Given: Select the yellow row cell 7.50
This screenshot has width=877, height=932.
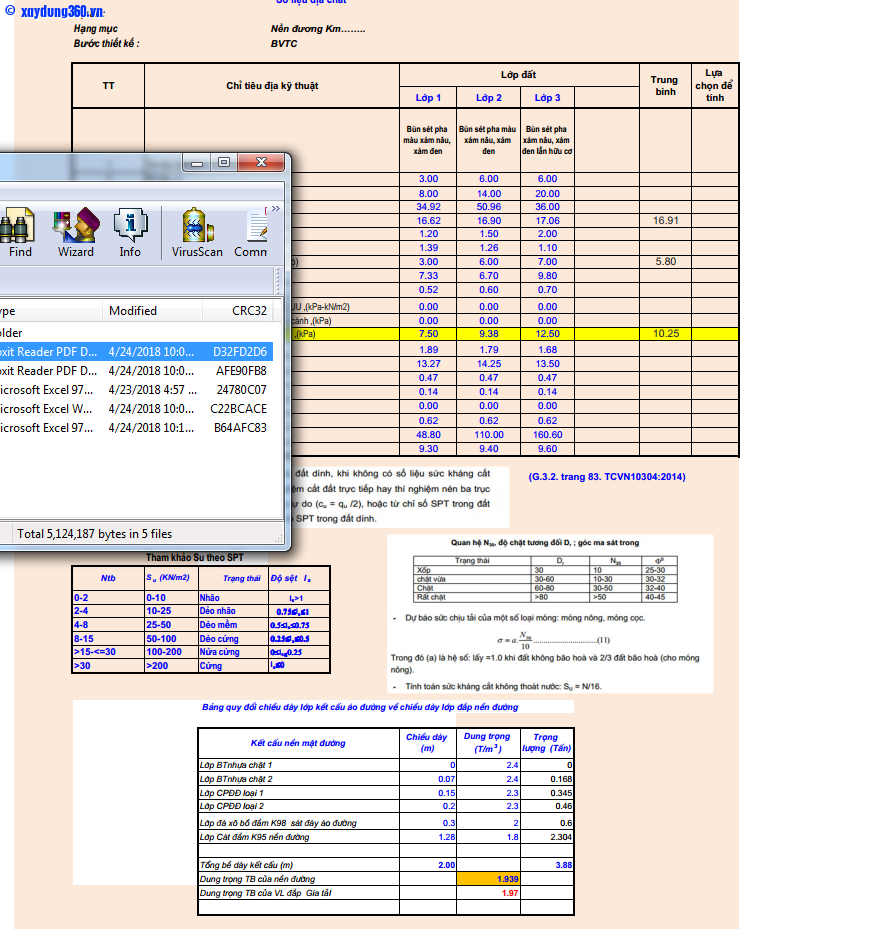Looking at the screenshot, I should [428, 334].
